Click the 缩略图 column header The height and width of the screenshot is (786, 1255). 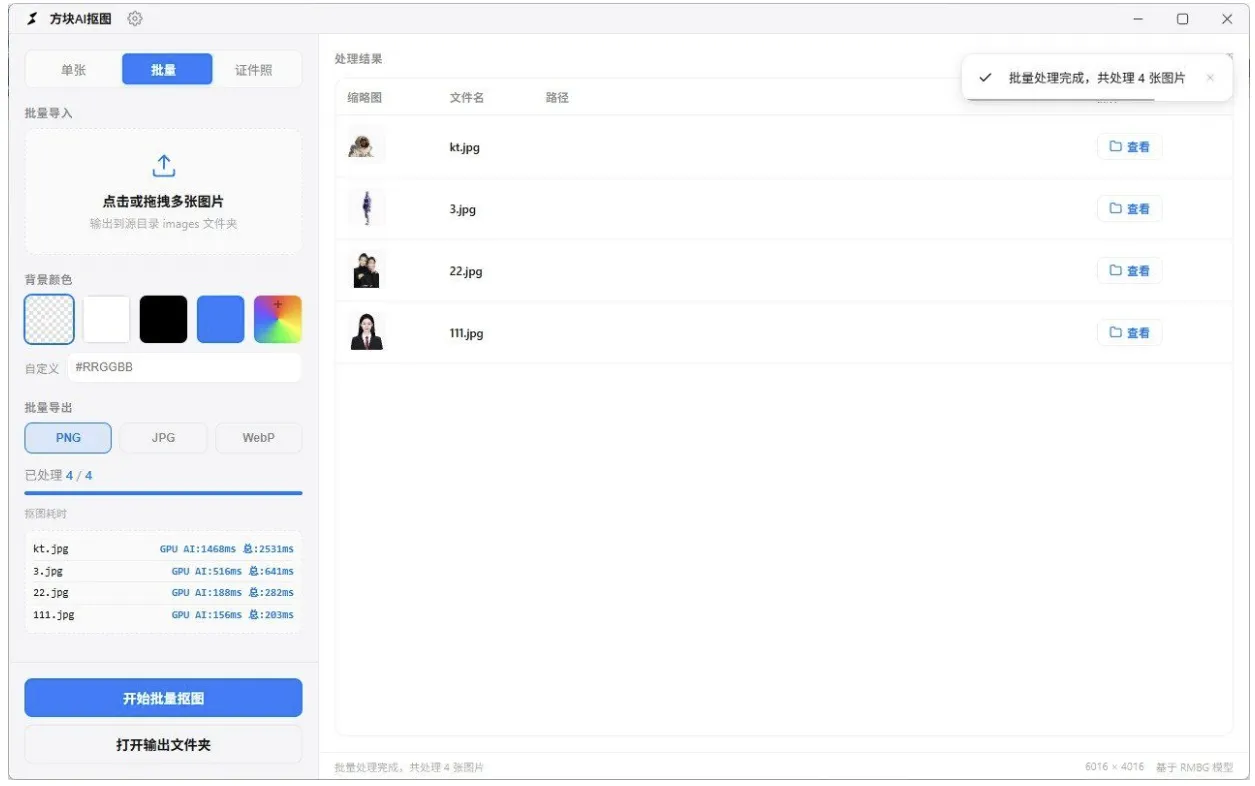(x=364, y=97)
